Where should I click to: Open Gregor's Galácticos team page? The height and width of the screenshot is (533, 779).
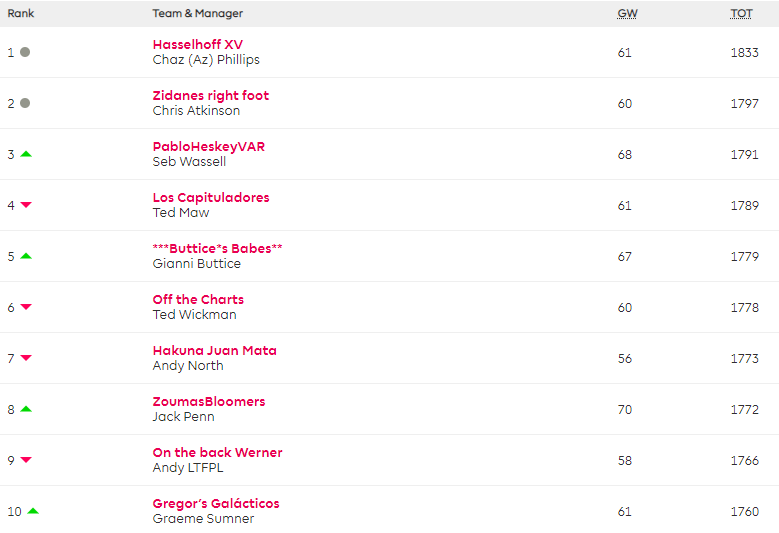[x=215, y=504]
